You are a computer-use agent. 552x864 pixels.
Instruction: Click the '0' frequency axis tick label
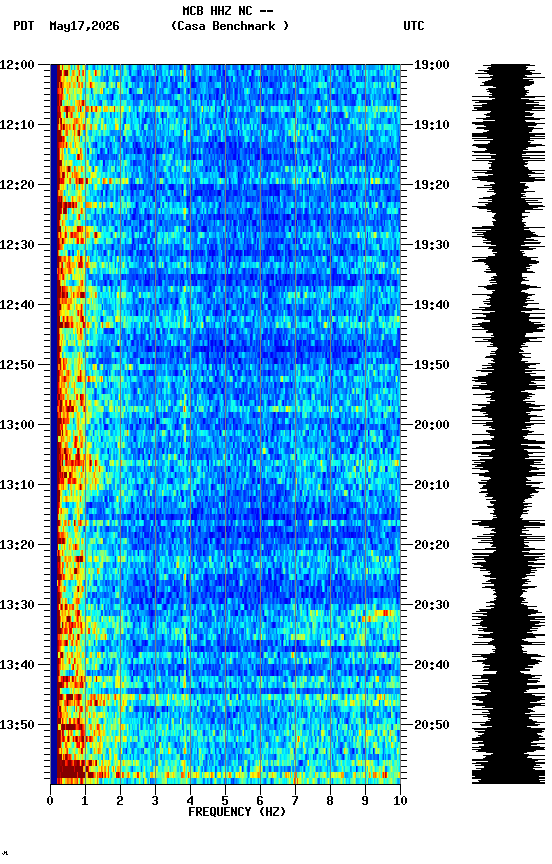(50, 801)
